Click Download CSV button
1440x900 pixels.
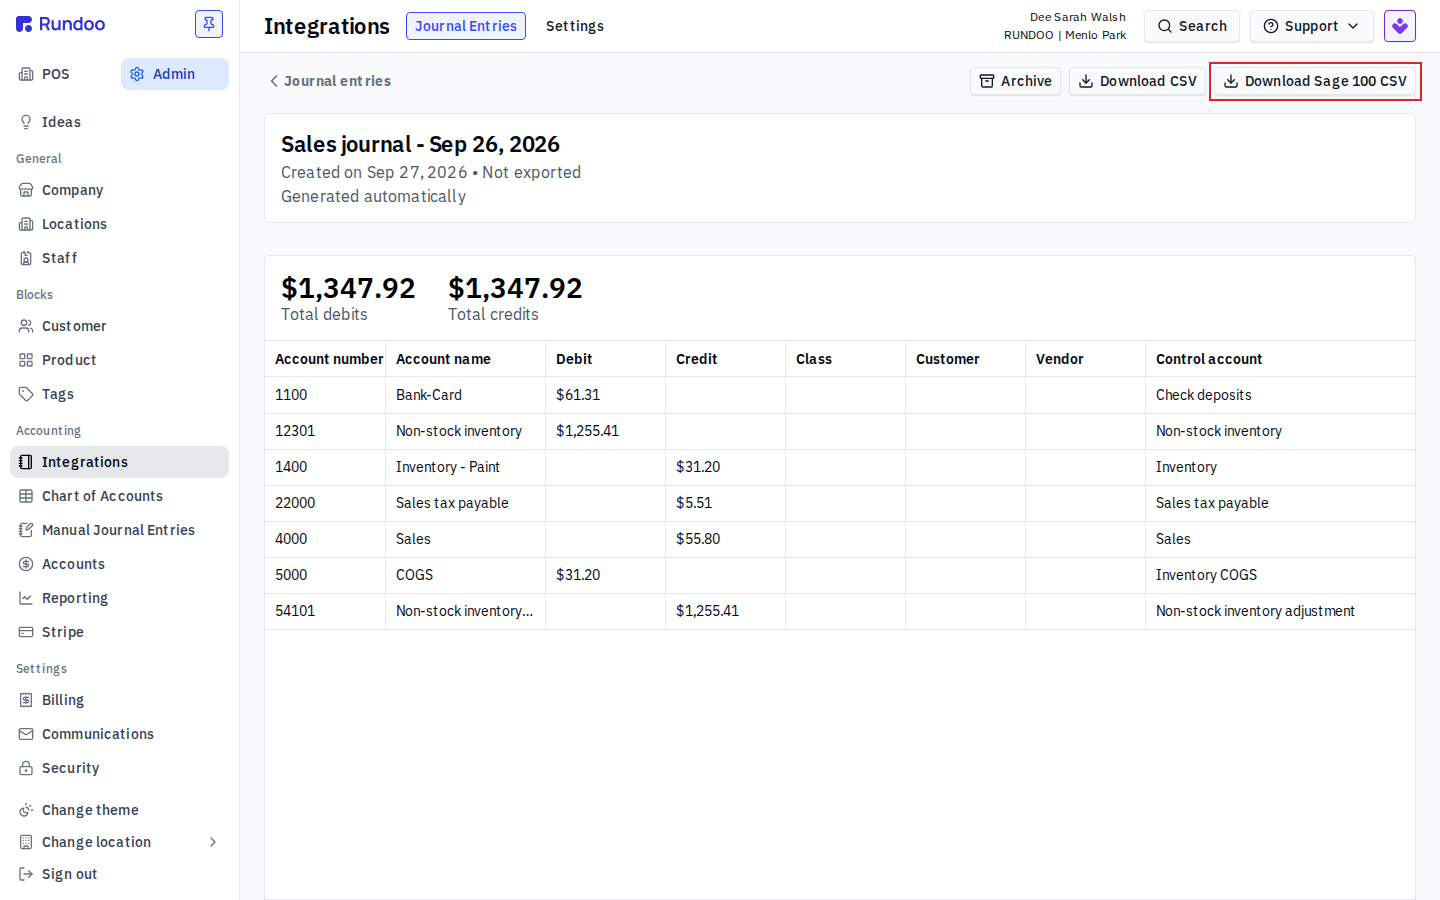1137,81
